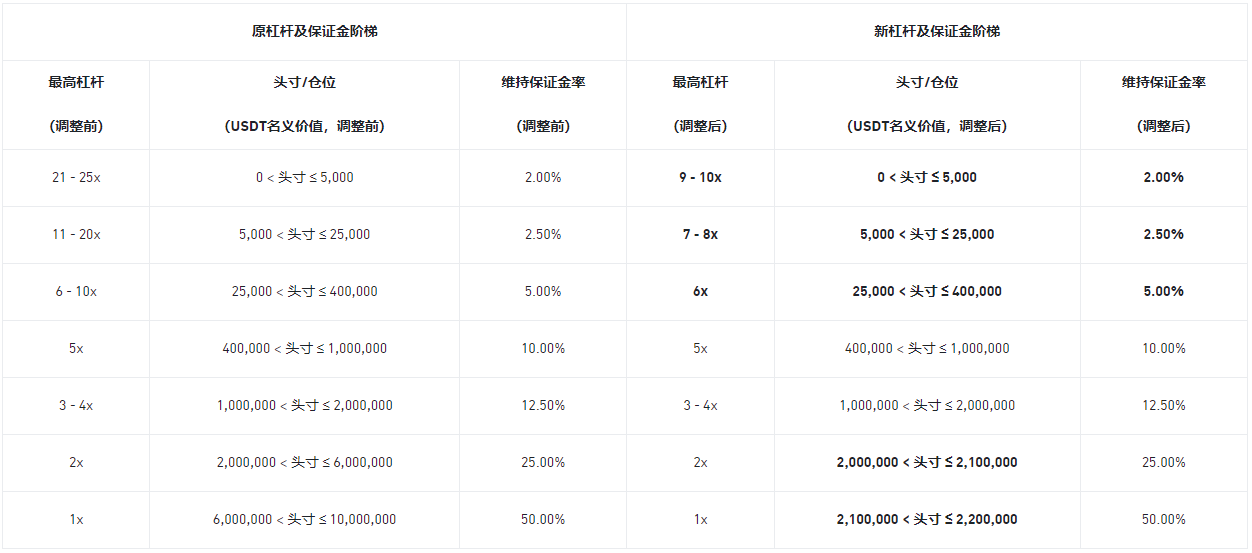Select the 6 - 10x leverage cell
The width and height of the screenshot is (1252, 553).
[76, 292]
